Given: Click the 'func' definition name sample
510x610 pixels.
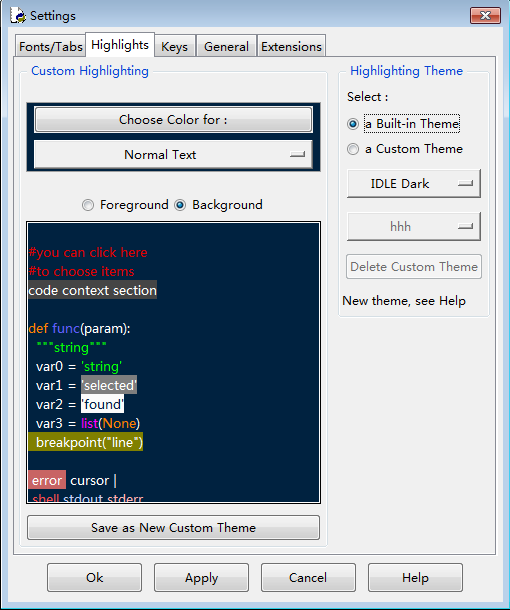Looking at the screenshot, I should (x=66, y=328).
